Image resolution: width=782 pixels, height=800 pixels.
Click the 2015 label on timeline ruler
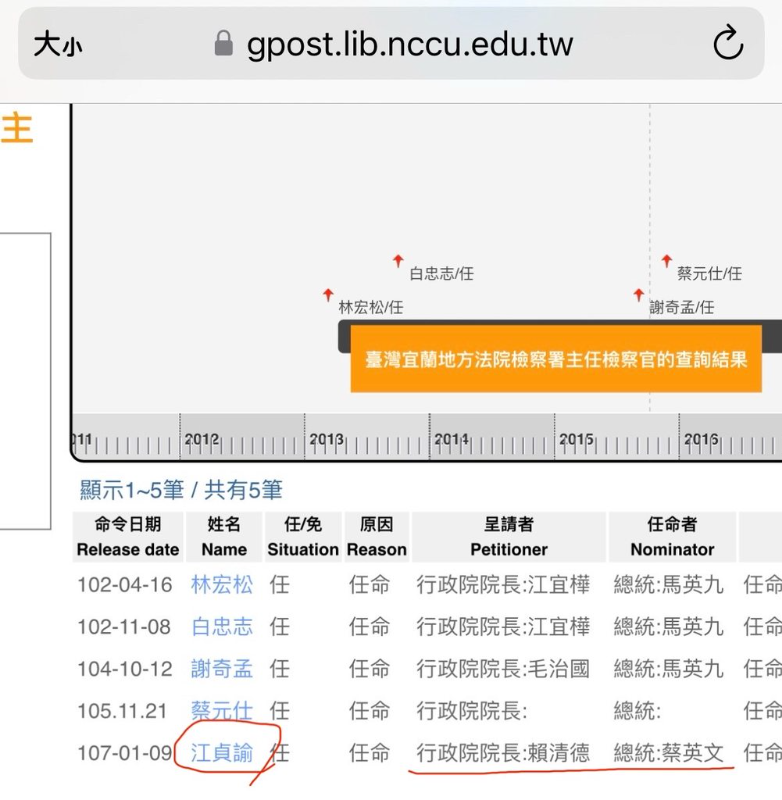(x=576, y=439)
